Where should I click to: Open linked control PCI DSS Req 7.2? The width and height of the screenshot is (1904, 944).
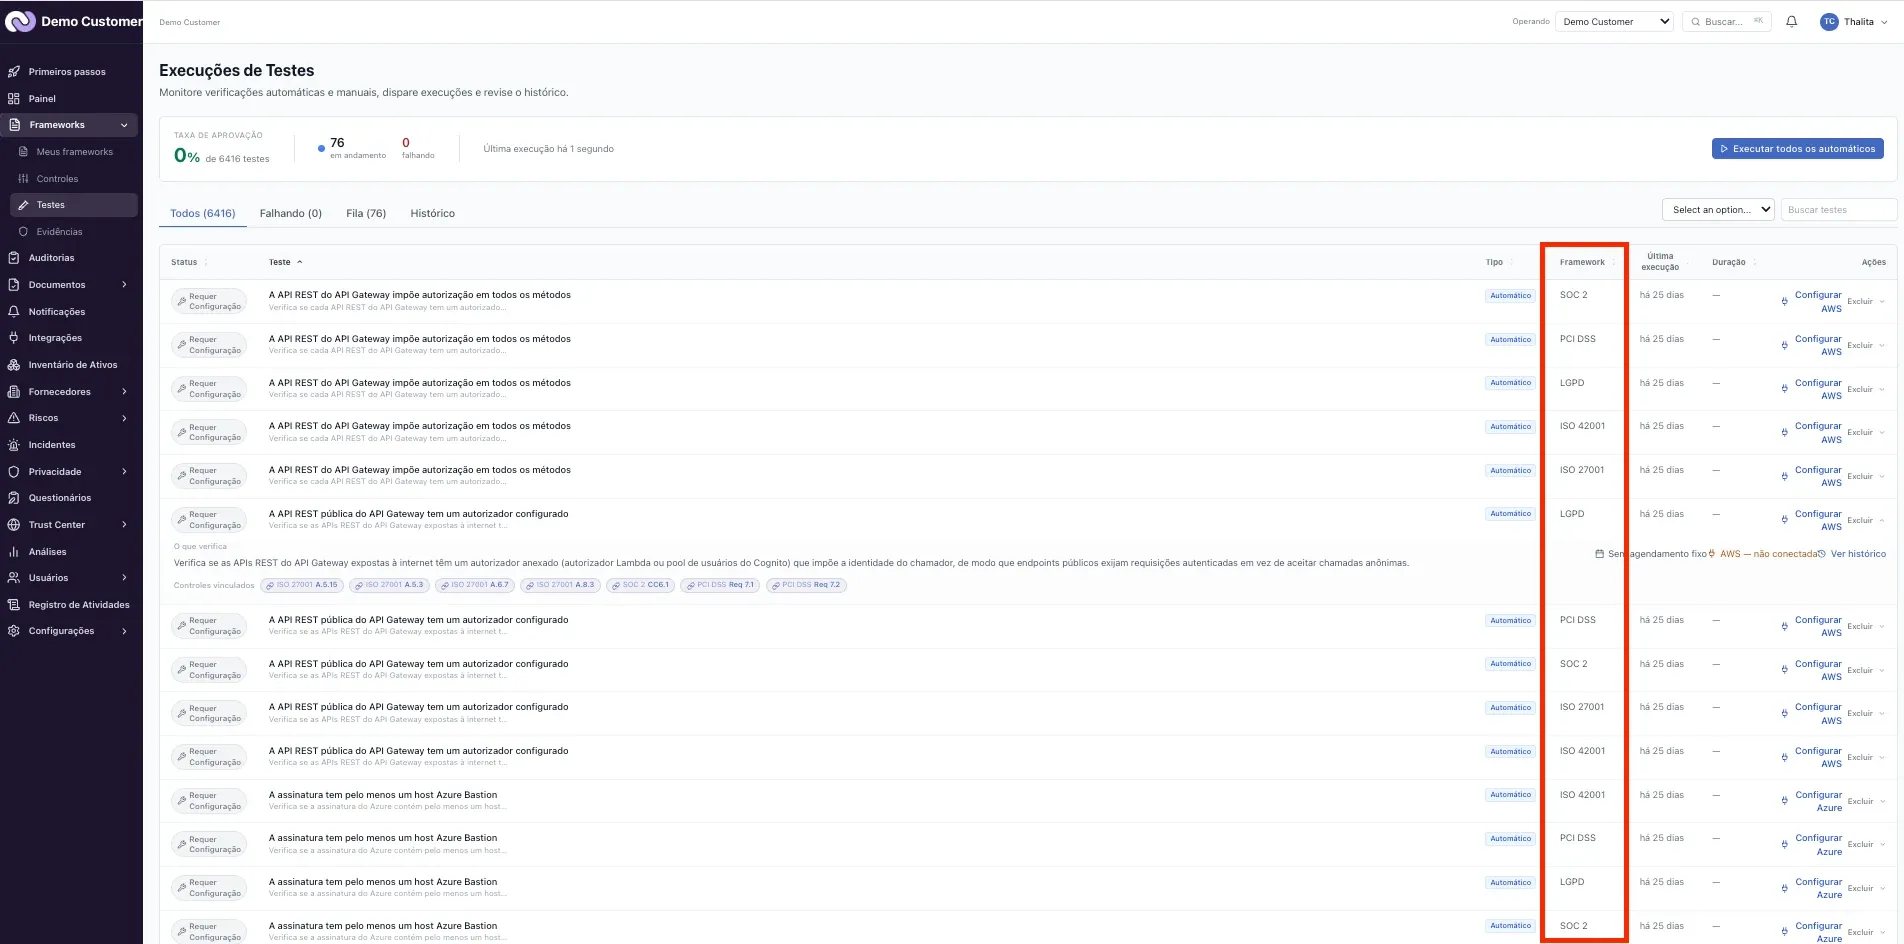pos(805,585)
